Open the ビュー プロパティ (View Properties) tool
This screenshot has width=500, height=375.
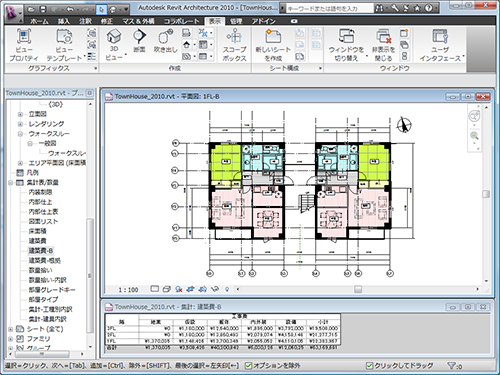[x=24, y=37]
